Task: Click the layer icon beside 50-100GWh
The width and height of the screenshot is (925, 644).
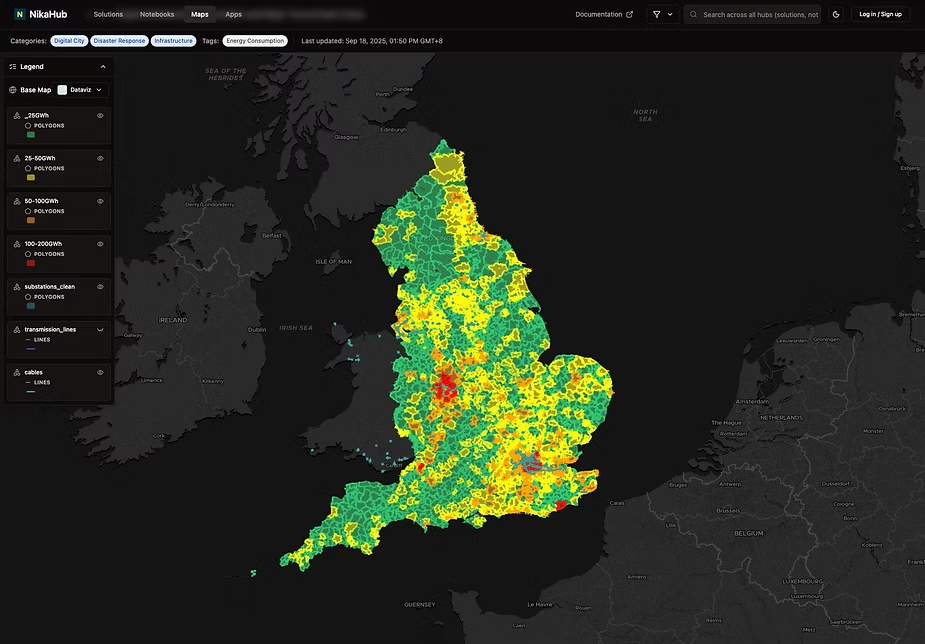Action: tap(17, 201)
